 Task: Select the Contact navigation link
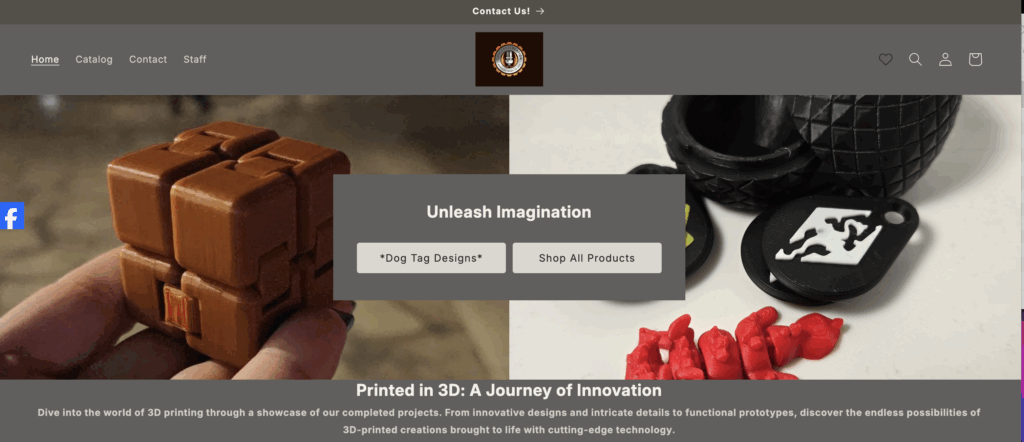[148, 59]
